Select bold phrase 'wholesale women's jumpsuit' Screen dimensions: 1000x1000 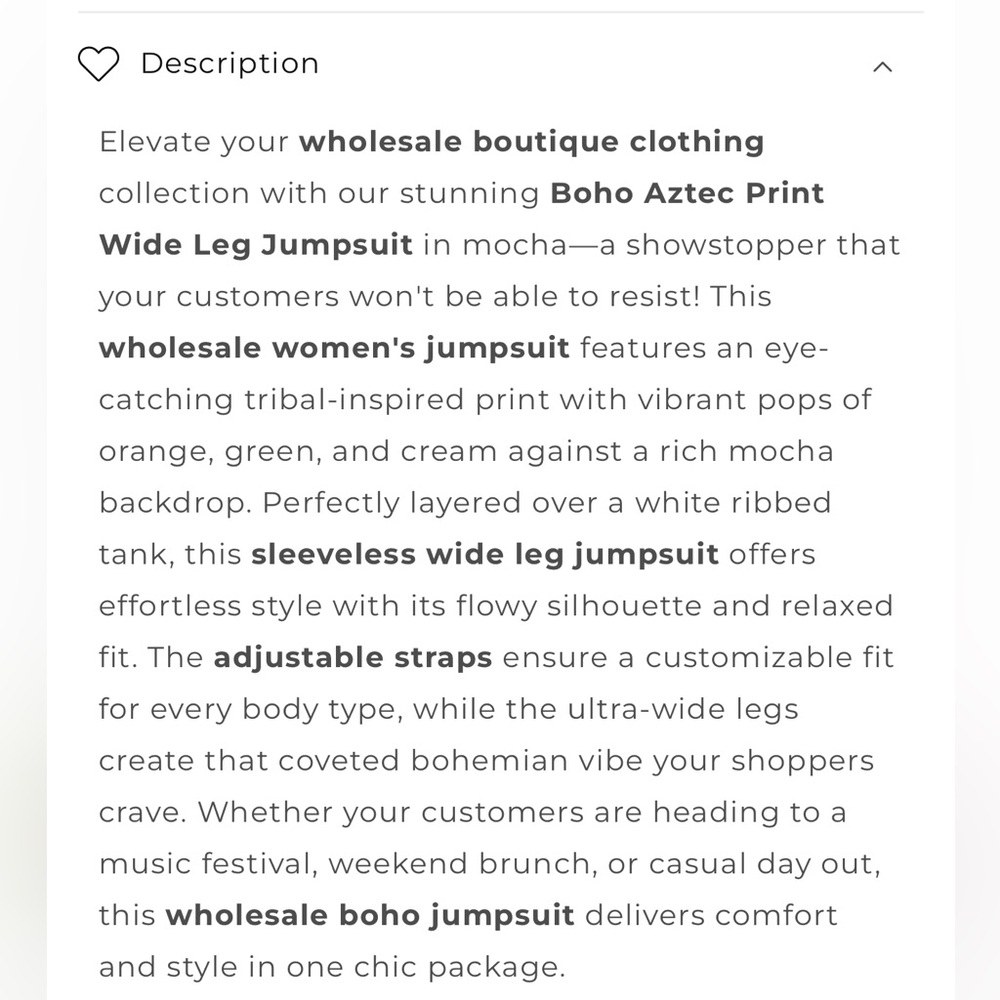click(334, 348)
